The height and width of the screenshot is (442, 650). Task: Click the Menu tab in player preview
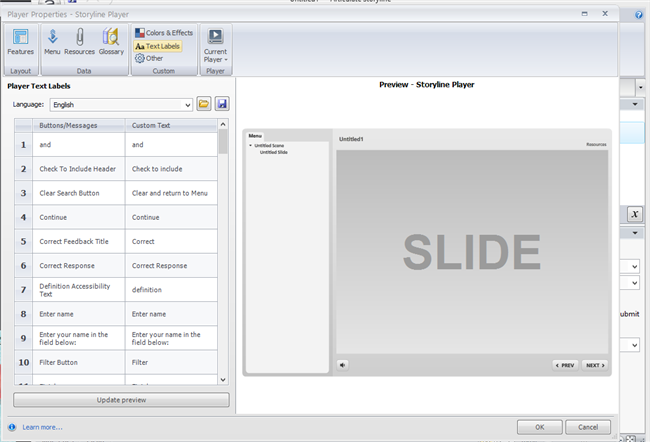tap(255, 136)
